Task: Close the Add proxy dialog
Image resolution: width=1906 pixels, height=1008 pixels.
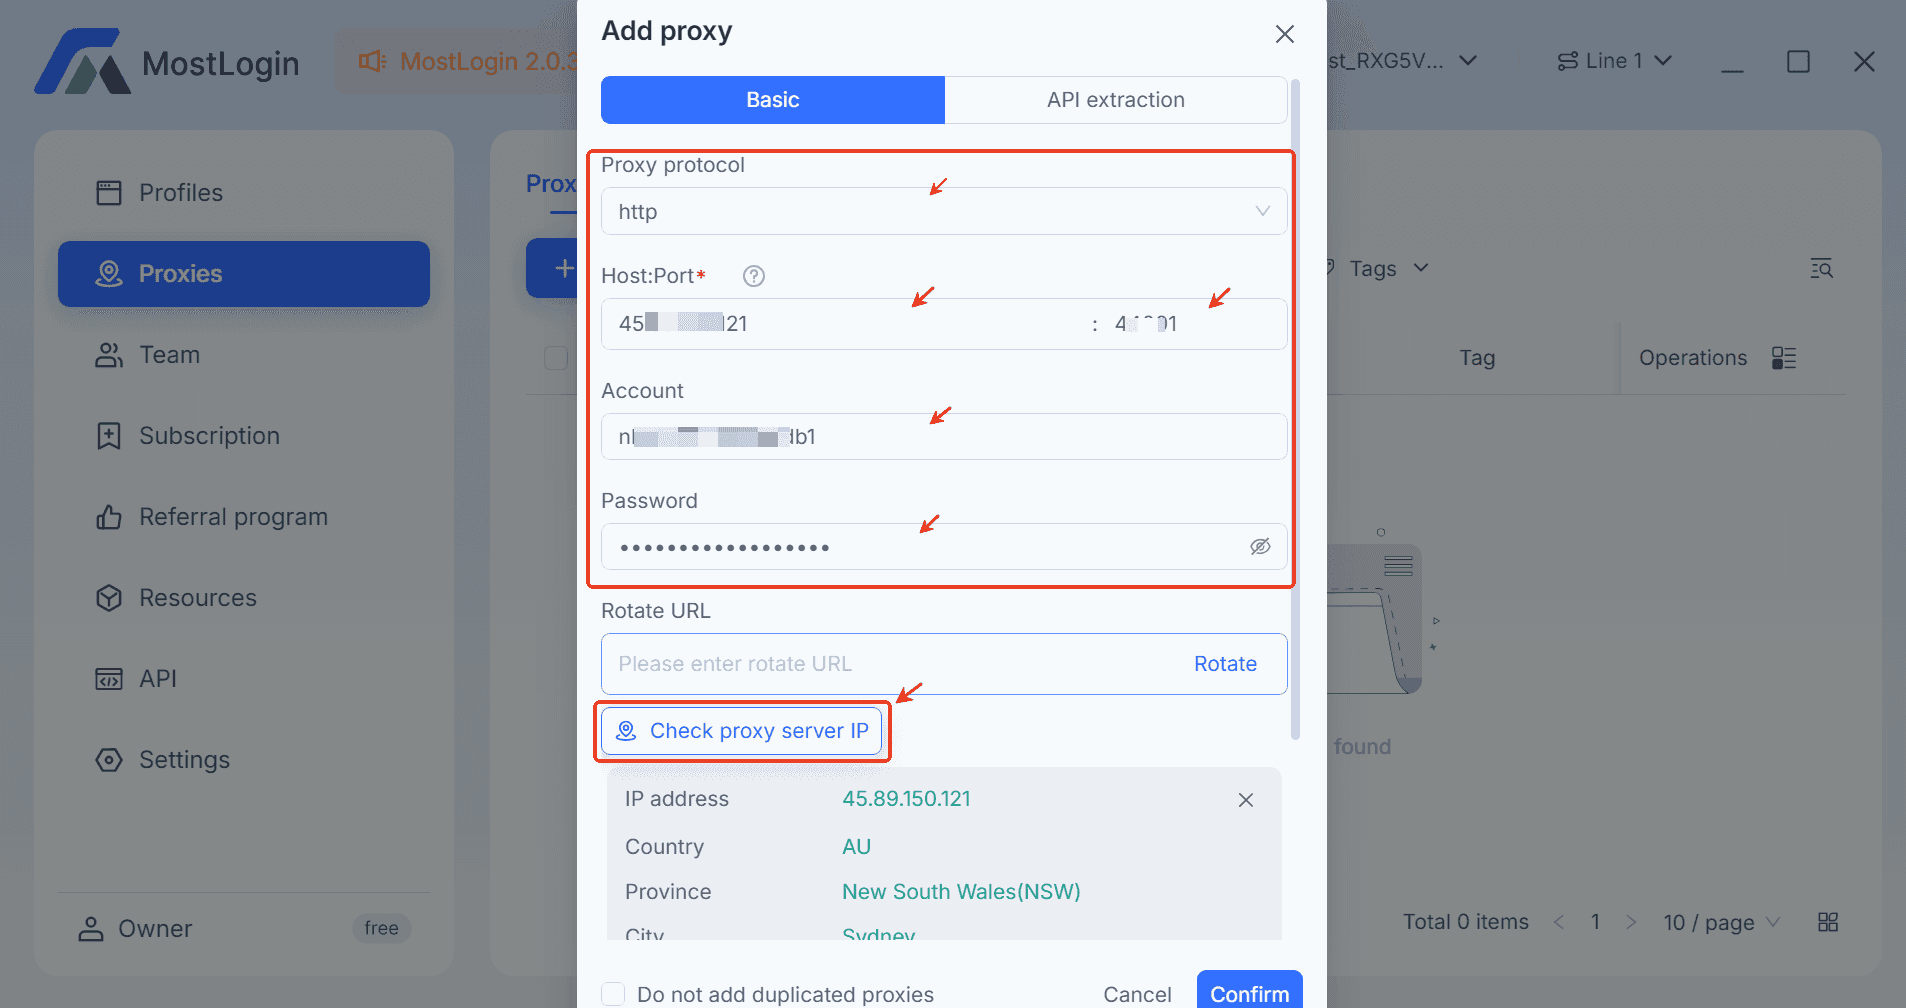Action: (x=1285, y=34)
